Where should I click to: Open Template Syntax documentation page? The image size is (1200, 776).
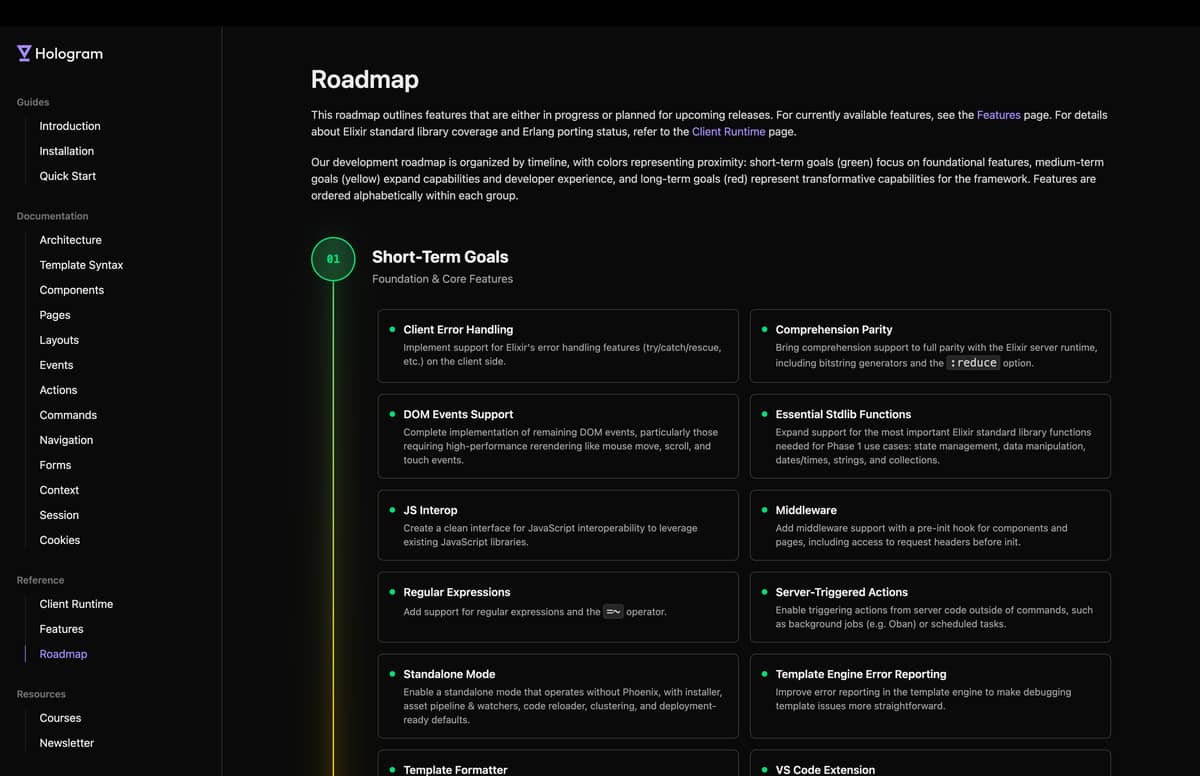coord(82,265)
